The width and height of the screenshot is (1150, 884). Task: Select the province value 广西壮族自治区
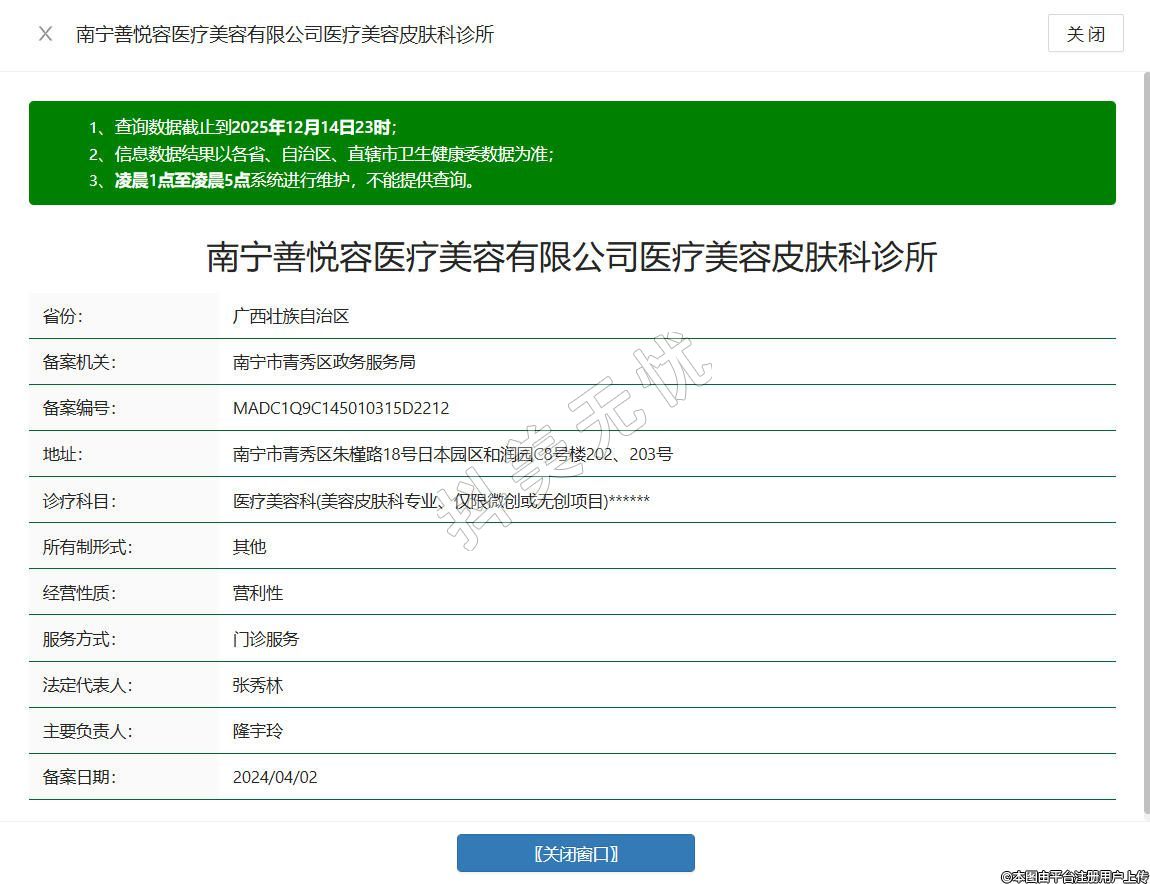(290, 316)
